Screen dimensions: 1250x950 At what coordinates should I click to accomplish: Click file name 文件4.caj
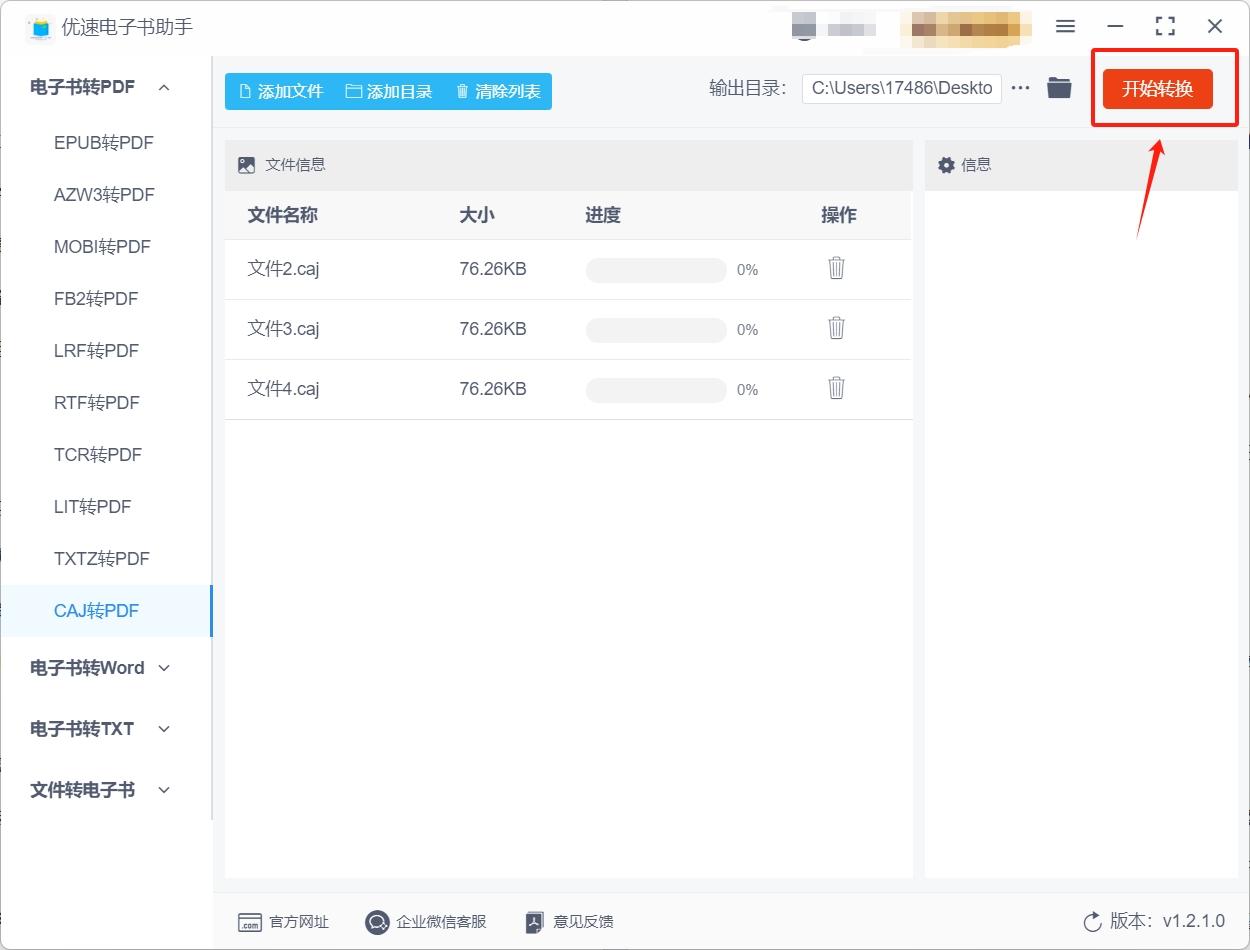[283, 389]
